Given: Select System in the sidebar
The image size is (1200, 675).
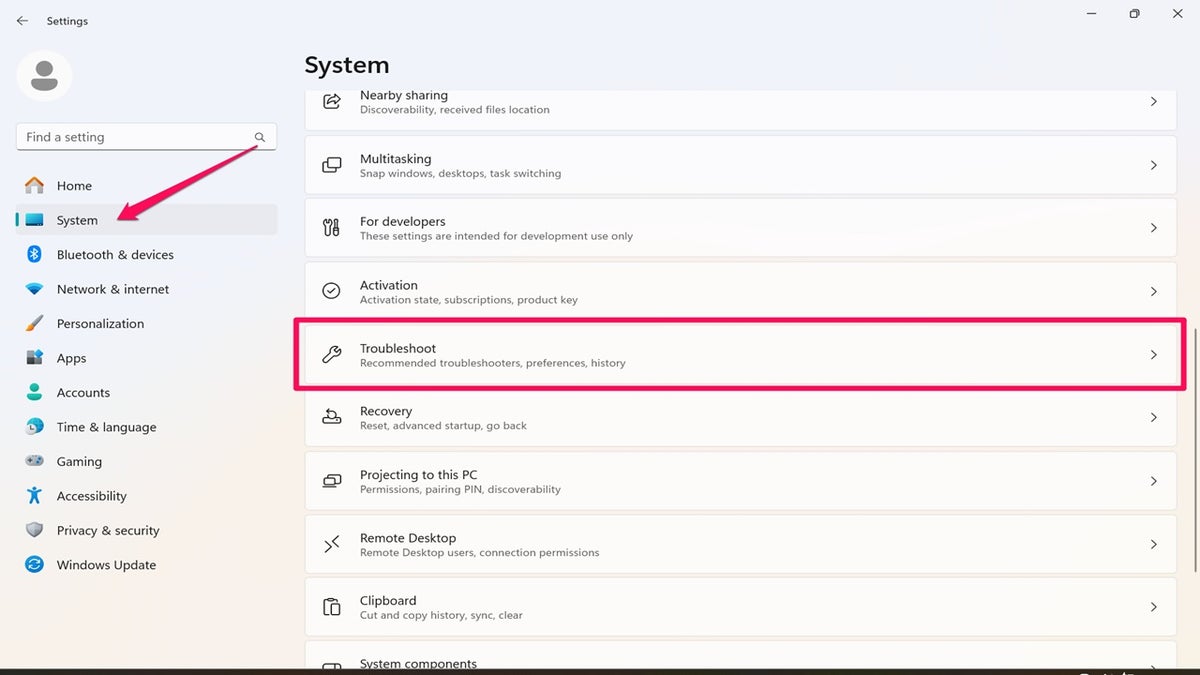Looking at the screenshot, I should [x=146, y=220].
